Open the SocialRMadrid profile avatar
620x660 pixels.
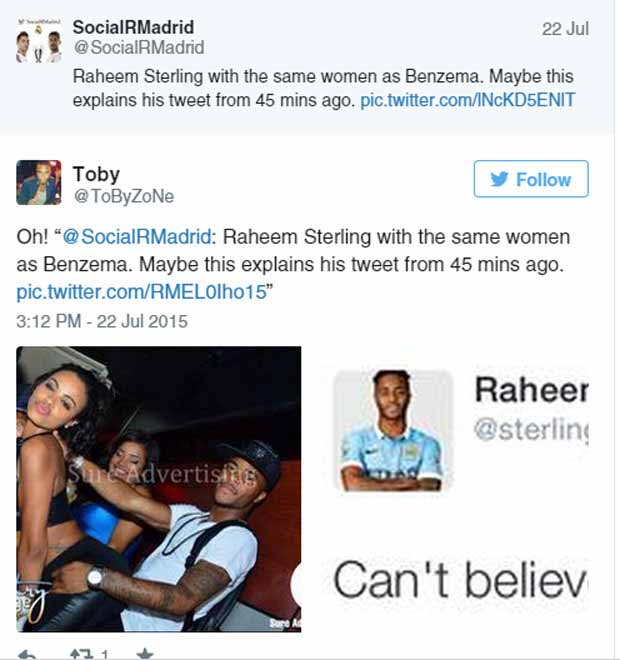click(39, 41)
